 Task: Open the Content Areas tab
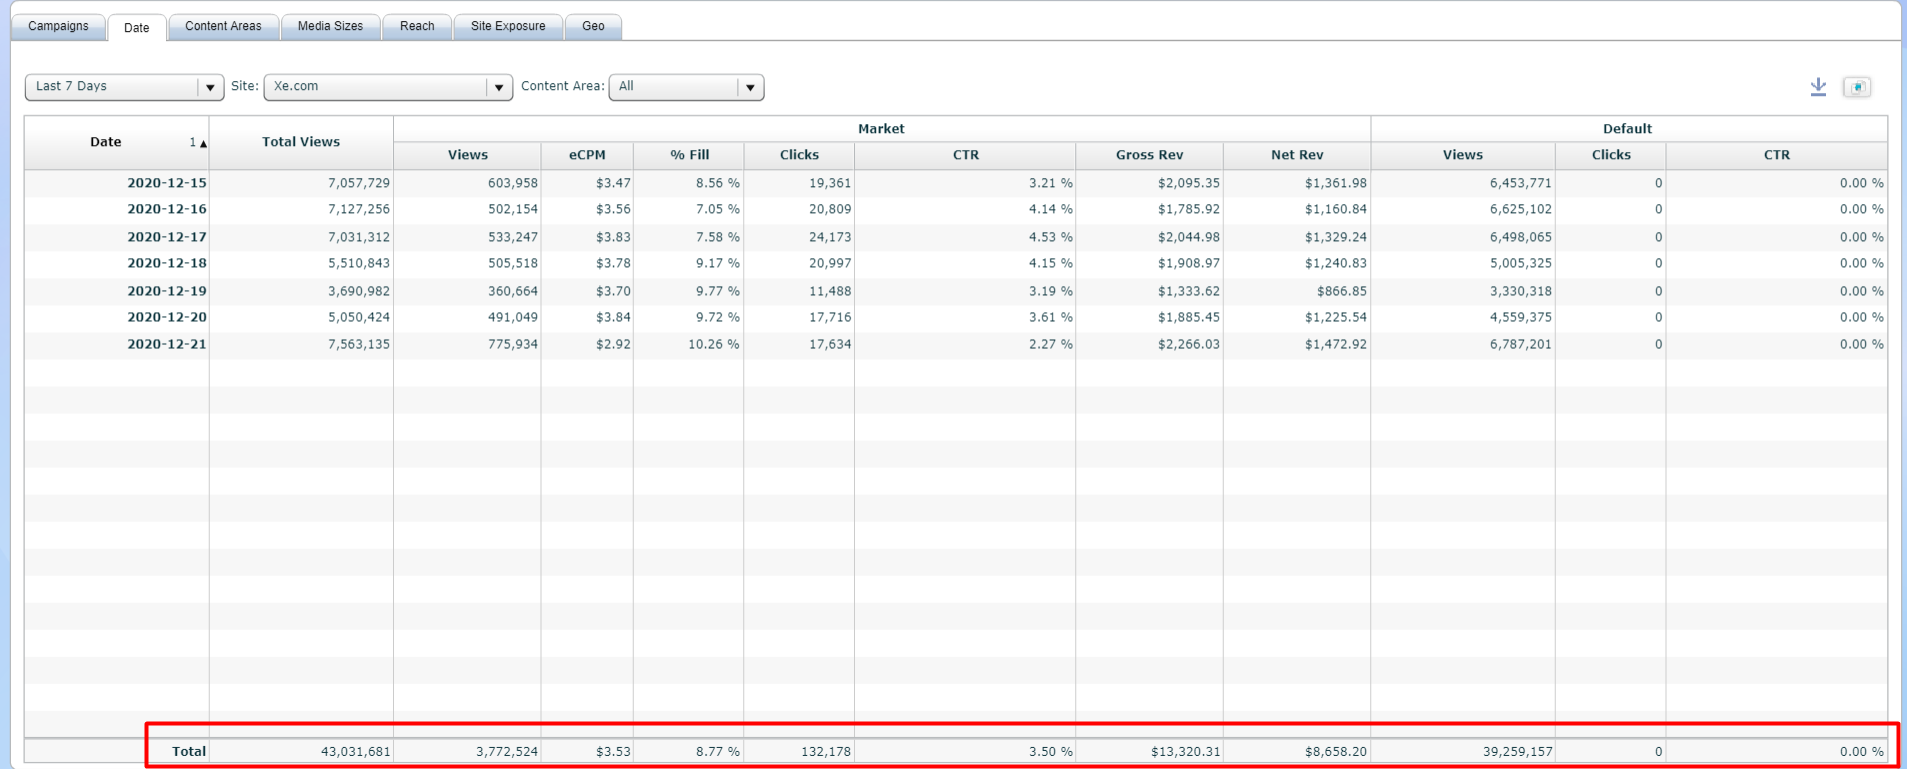click(223, 26)
